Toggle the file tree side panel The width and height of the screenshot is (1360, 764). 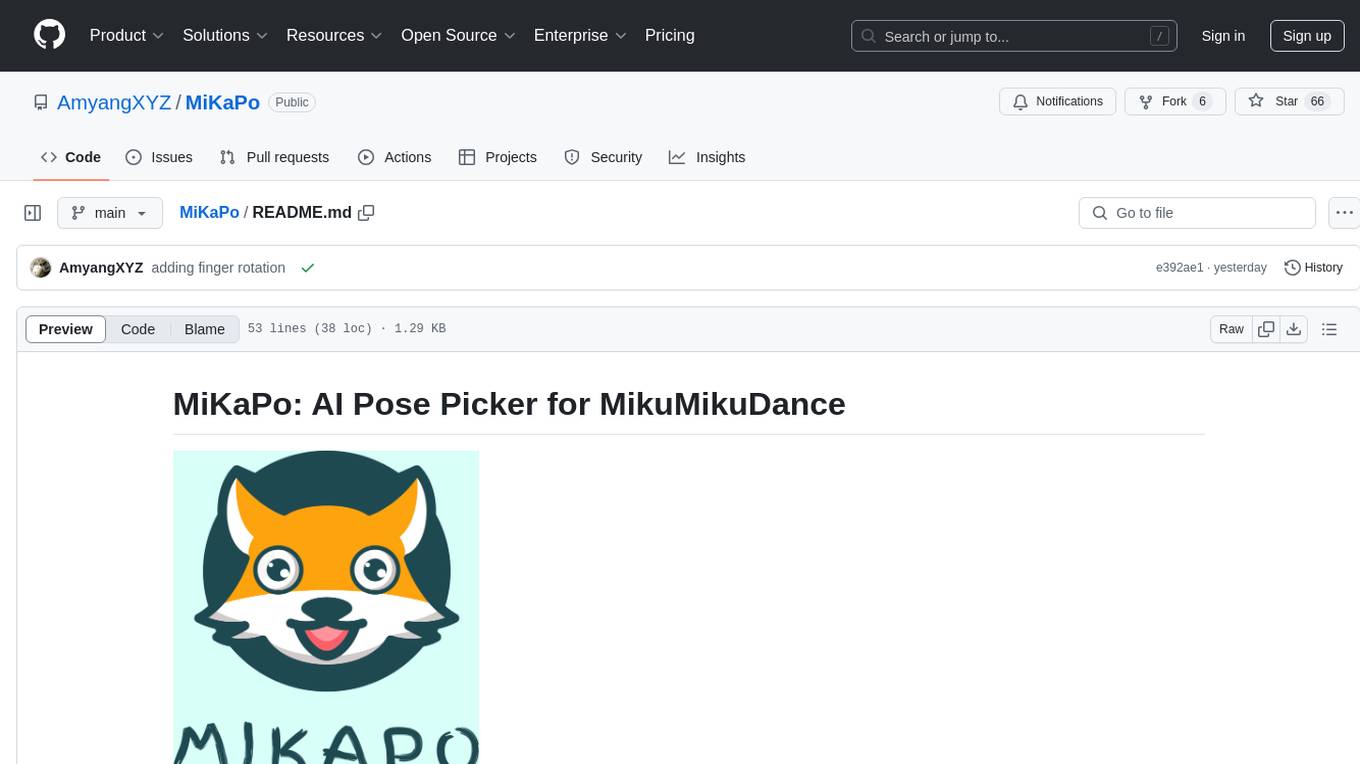[33, 213]
